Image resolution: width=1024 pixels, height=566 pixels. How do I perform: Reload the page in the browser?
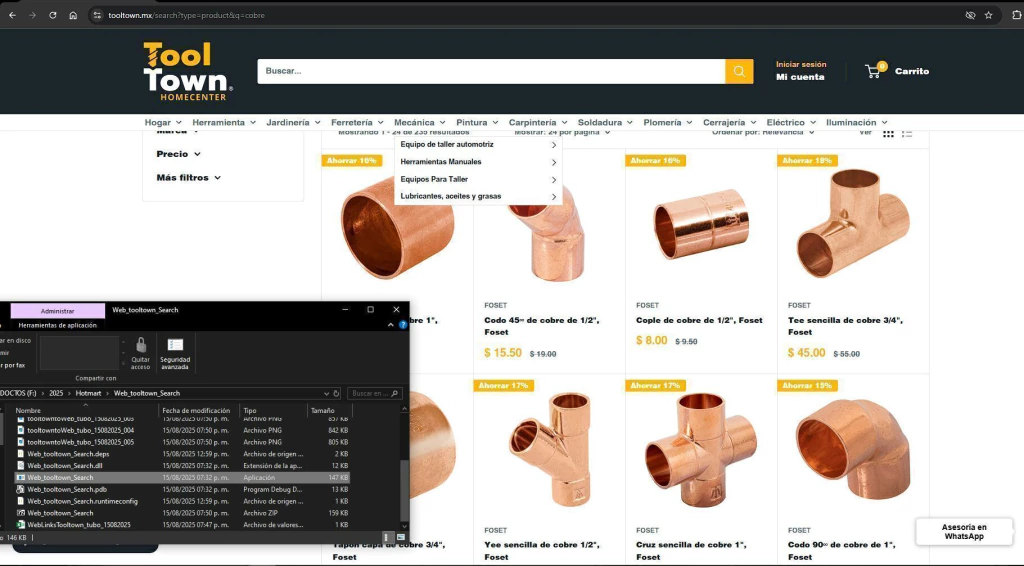[x=52, y=15]
